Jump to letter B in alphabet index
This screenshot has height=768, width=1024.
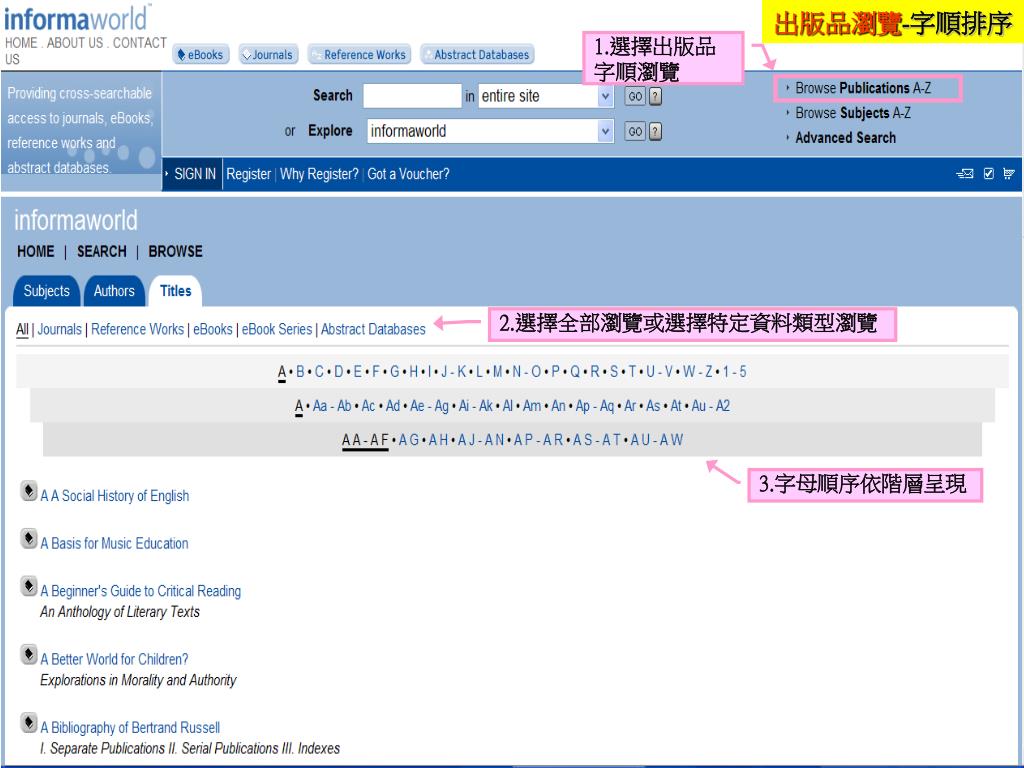point(300,372)
